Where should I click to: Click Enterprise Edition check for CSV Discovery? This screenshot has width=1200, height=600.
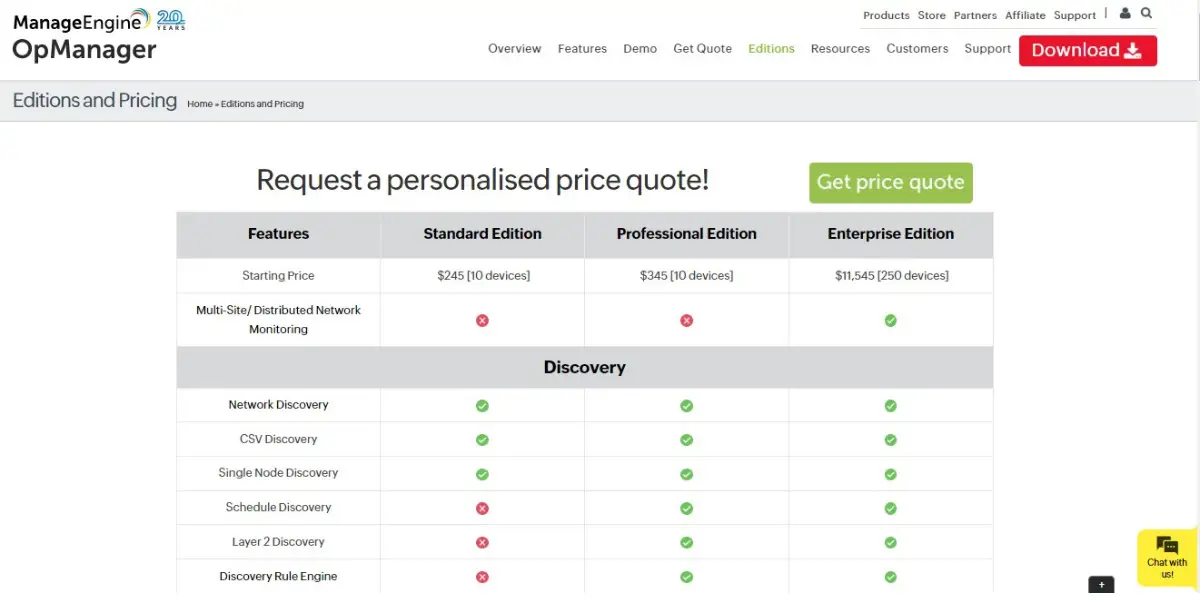click(890, 440)
